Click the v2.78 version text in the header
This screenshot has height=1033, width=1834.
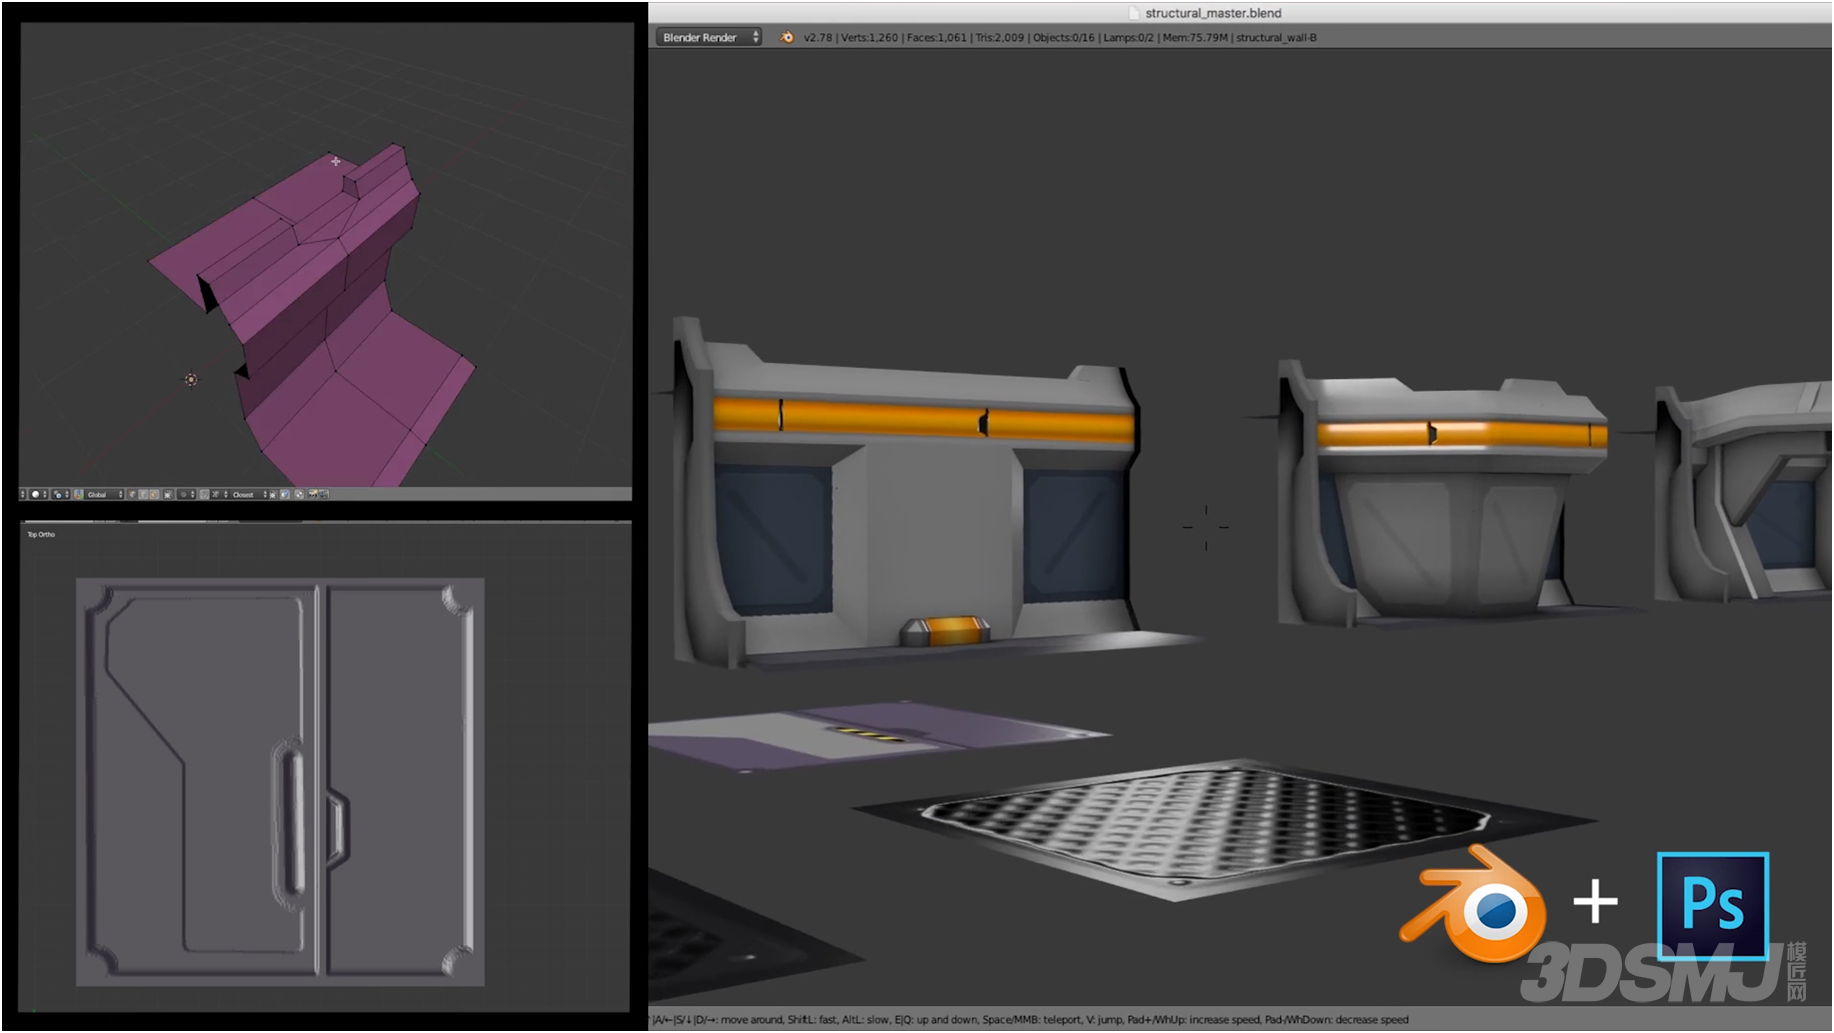coord(818,37)
